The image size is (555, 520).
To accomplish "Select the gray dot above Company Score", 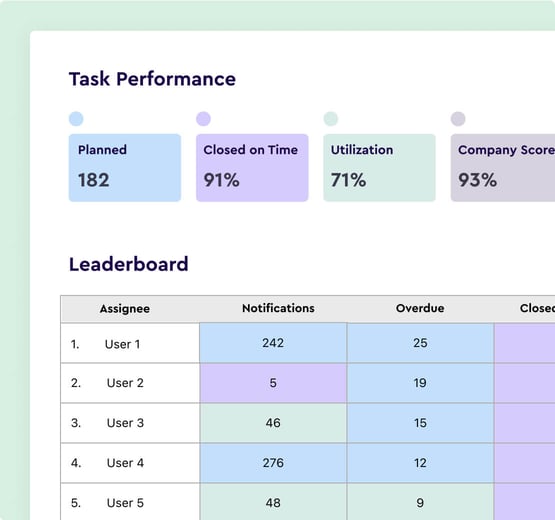I will (x=458, y=119).
